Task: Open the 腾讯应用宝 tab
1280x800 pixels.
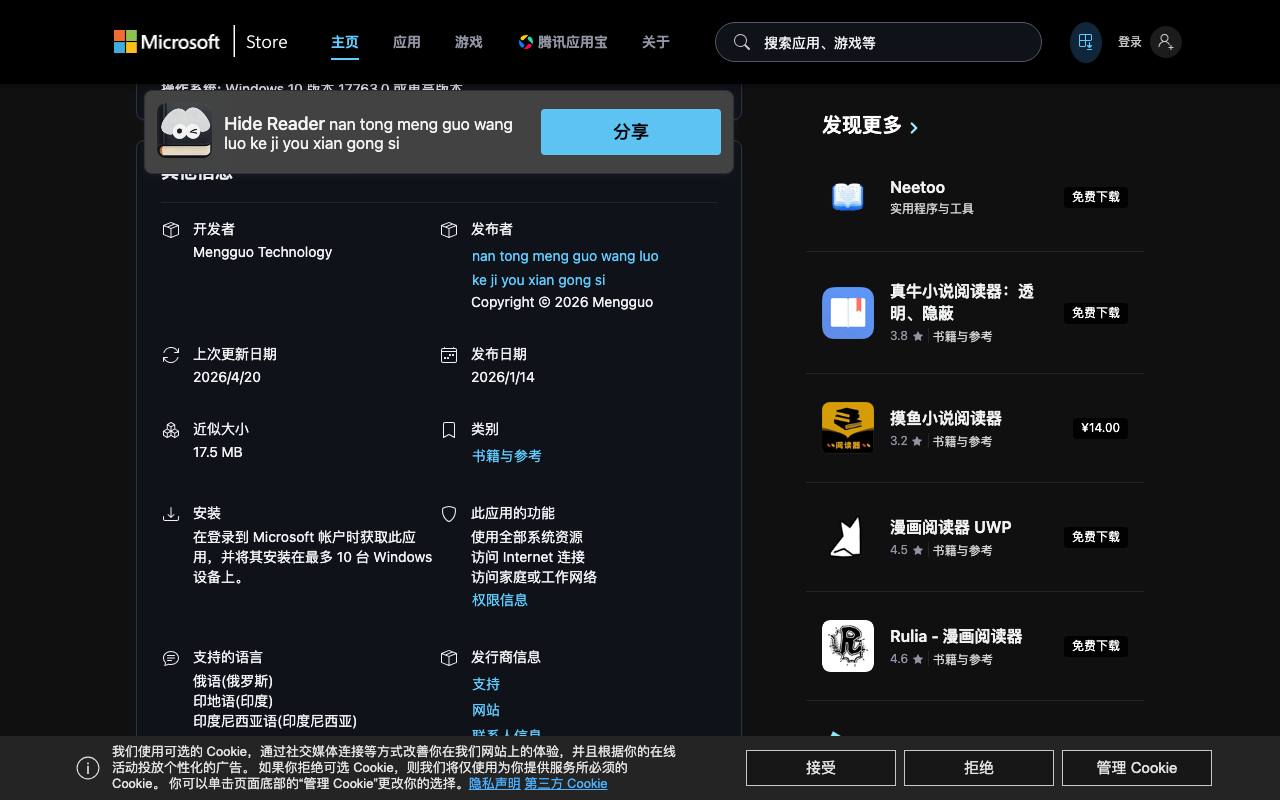Action: pos(563,42)
